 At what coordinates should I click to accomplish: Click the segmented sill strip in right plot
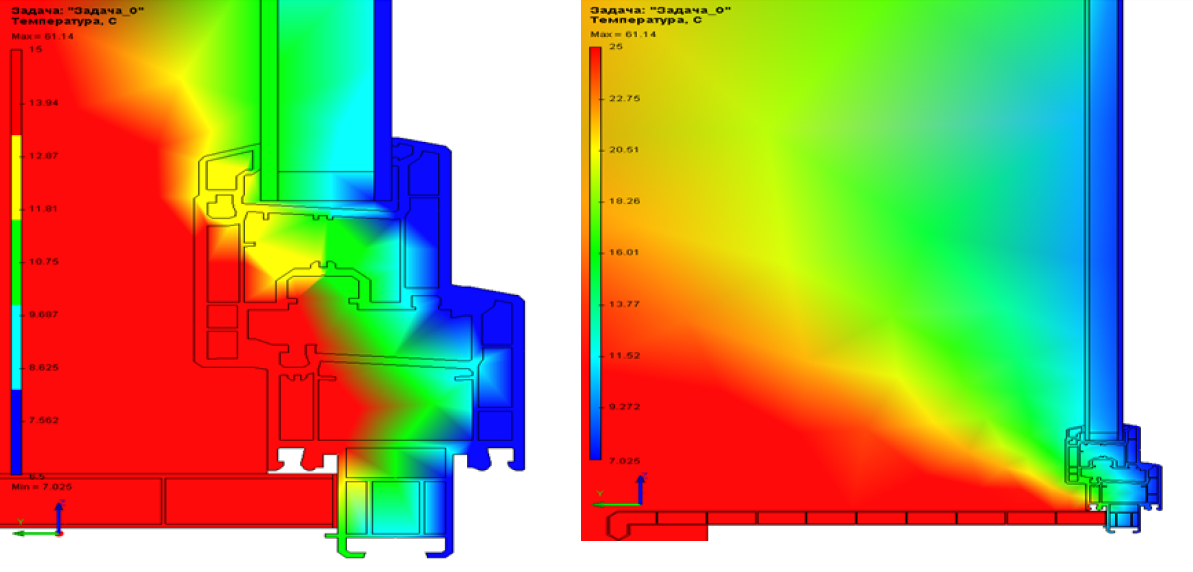(x=880, y=518)
